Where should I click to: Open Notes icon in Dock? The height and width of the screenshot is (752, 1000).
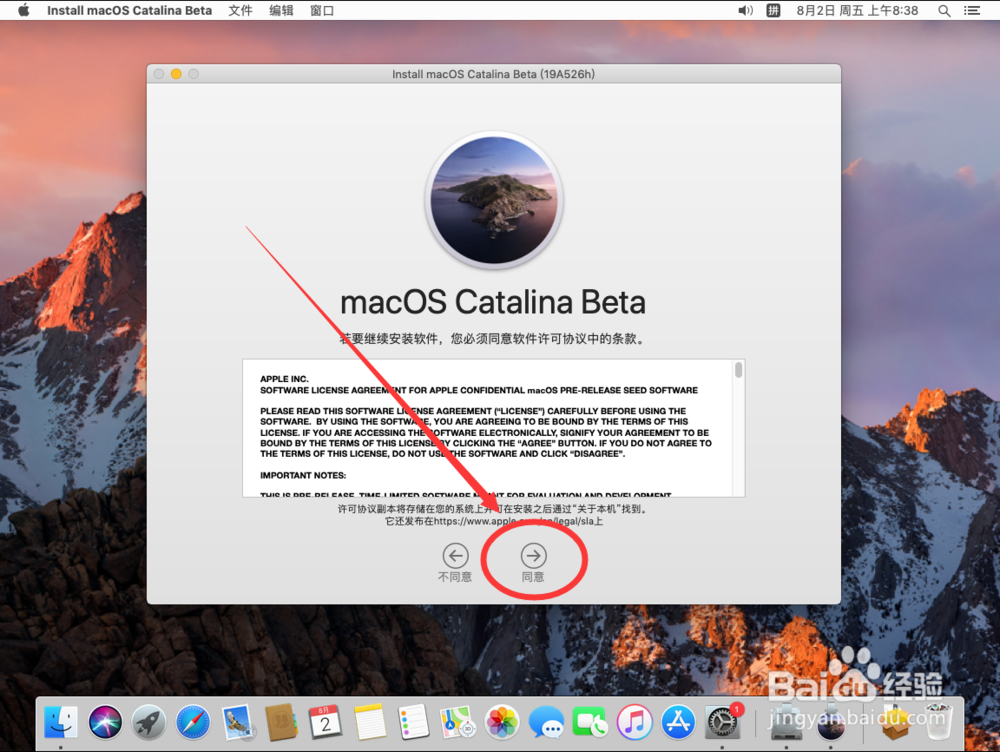(369, 722)
